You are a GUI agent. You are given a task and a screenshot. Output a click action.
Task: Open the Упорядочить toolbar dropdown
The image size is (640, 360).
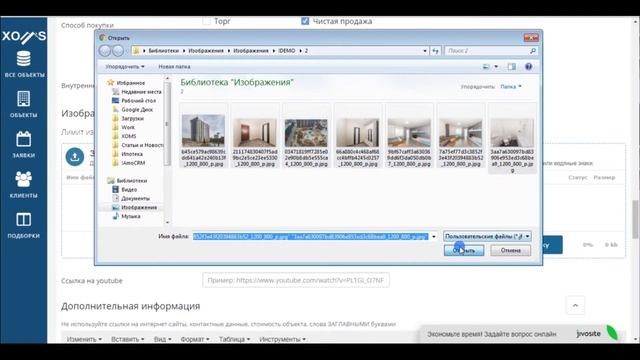(125, 67)
